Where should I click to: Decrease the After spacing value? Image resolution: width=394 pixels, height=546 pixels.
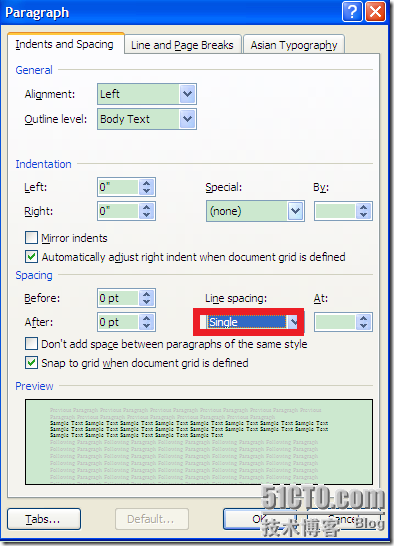pos(147,326)
